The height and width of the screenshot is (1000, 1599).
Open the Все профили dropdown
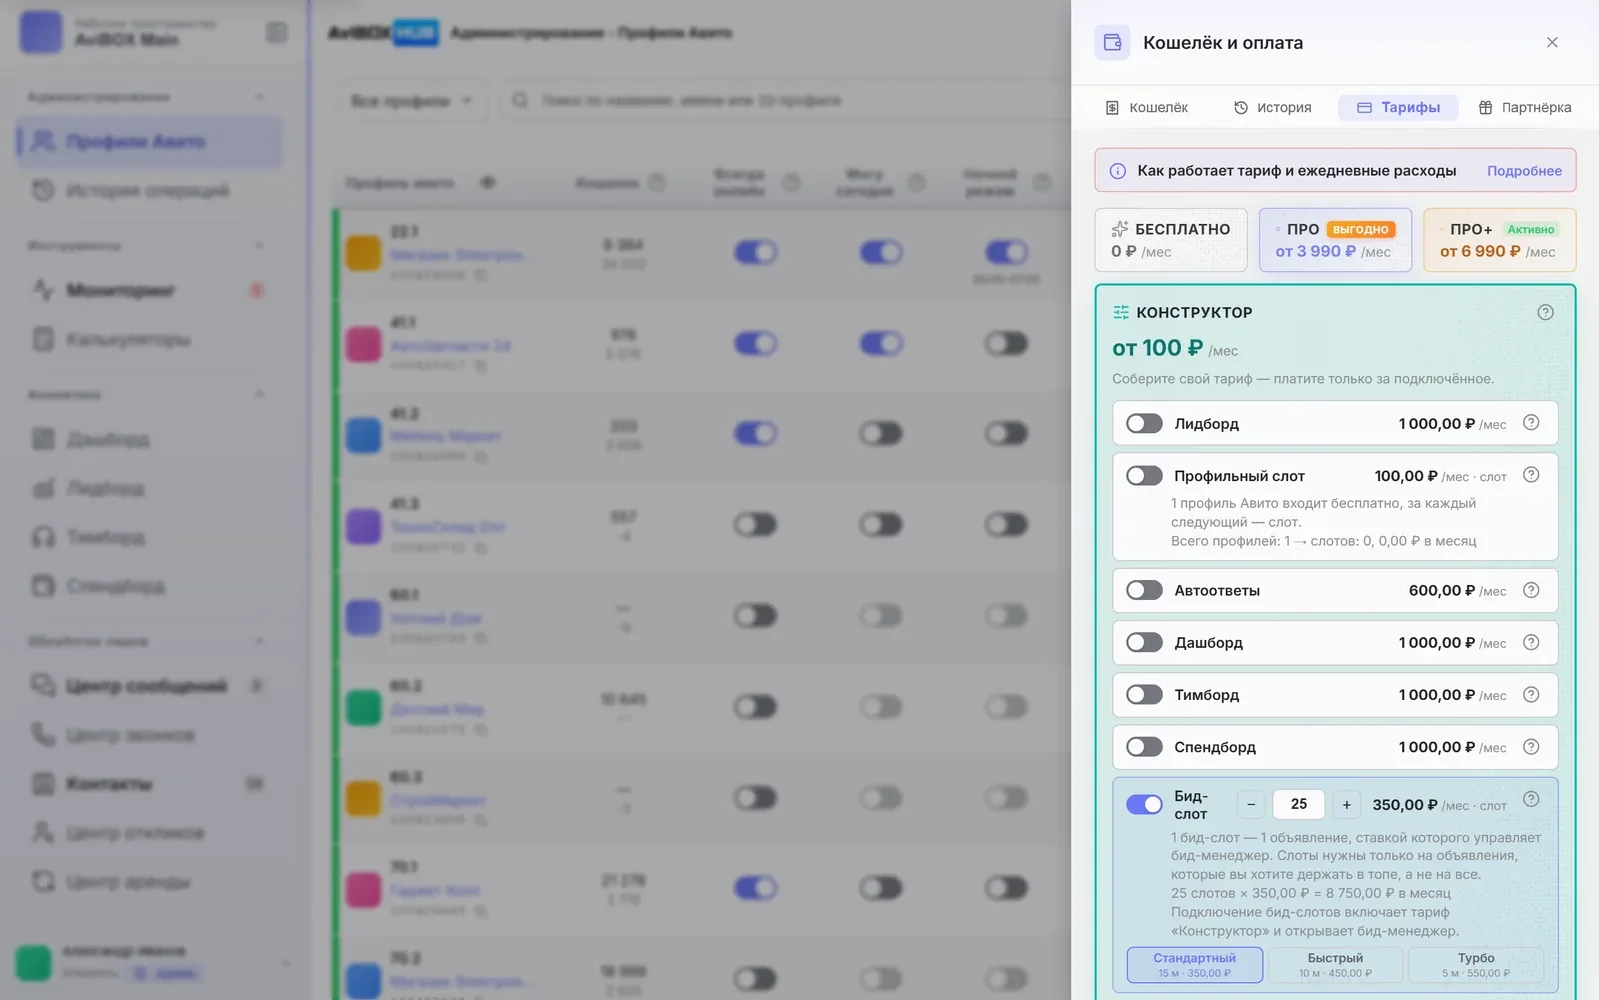[x=410, y=101]
